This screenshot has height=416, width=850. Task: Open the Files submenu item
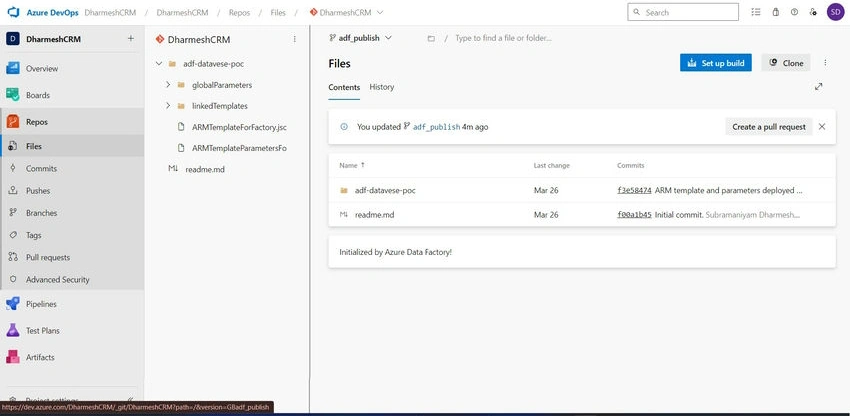[x=72, y=146]
